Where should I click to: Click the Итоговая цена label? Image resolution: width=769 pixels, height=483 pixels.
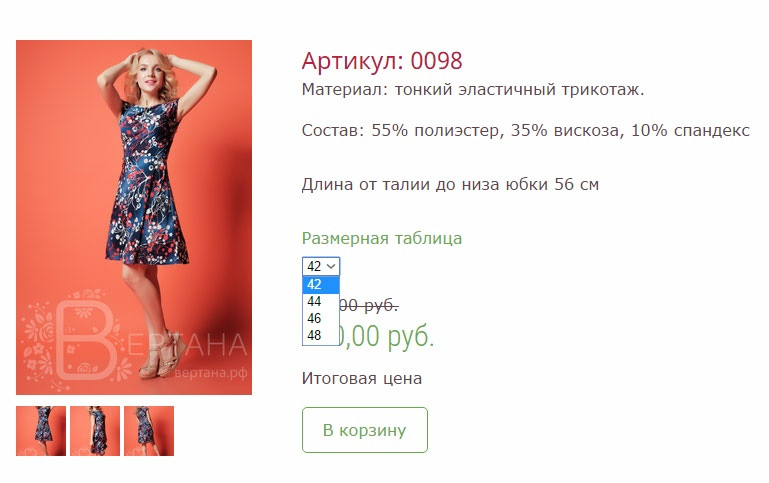362,379
